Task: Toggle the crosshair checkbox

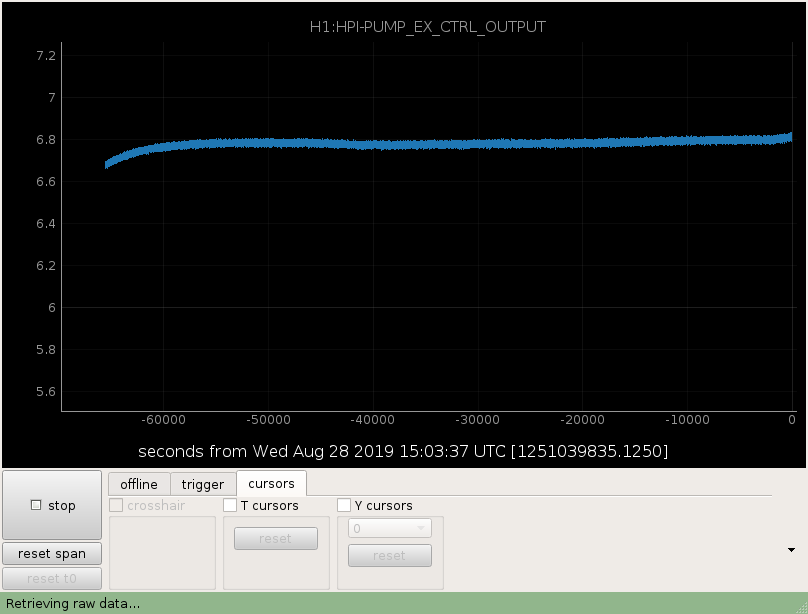Action: point(116,505)
